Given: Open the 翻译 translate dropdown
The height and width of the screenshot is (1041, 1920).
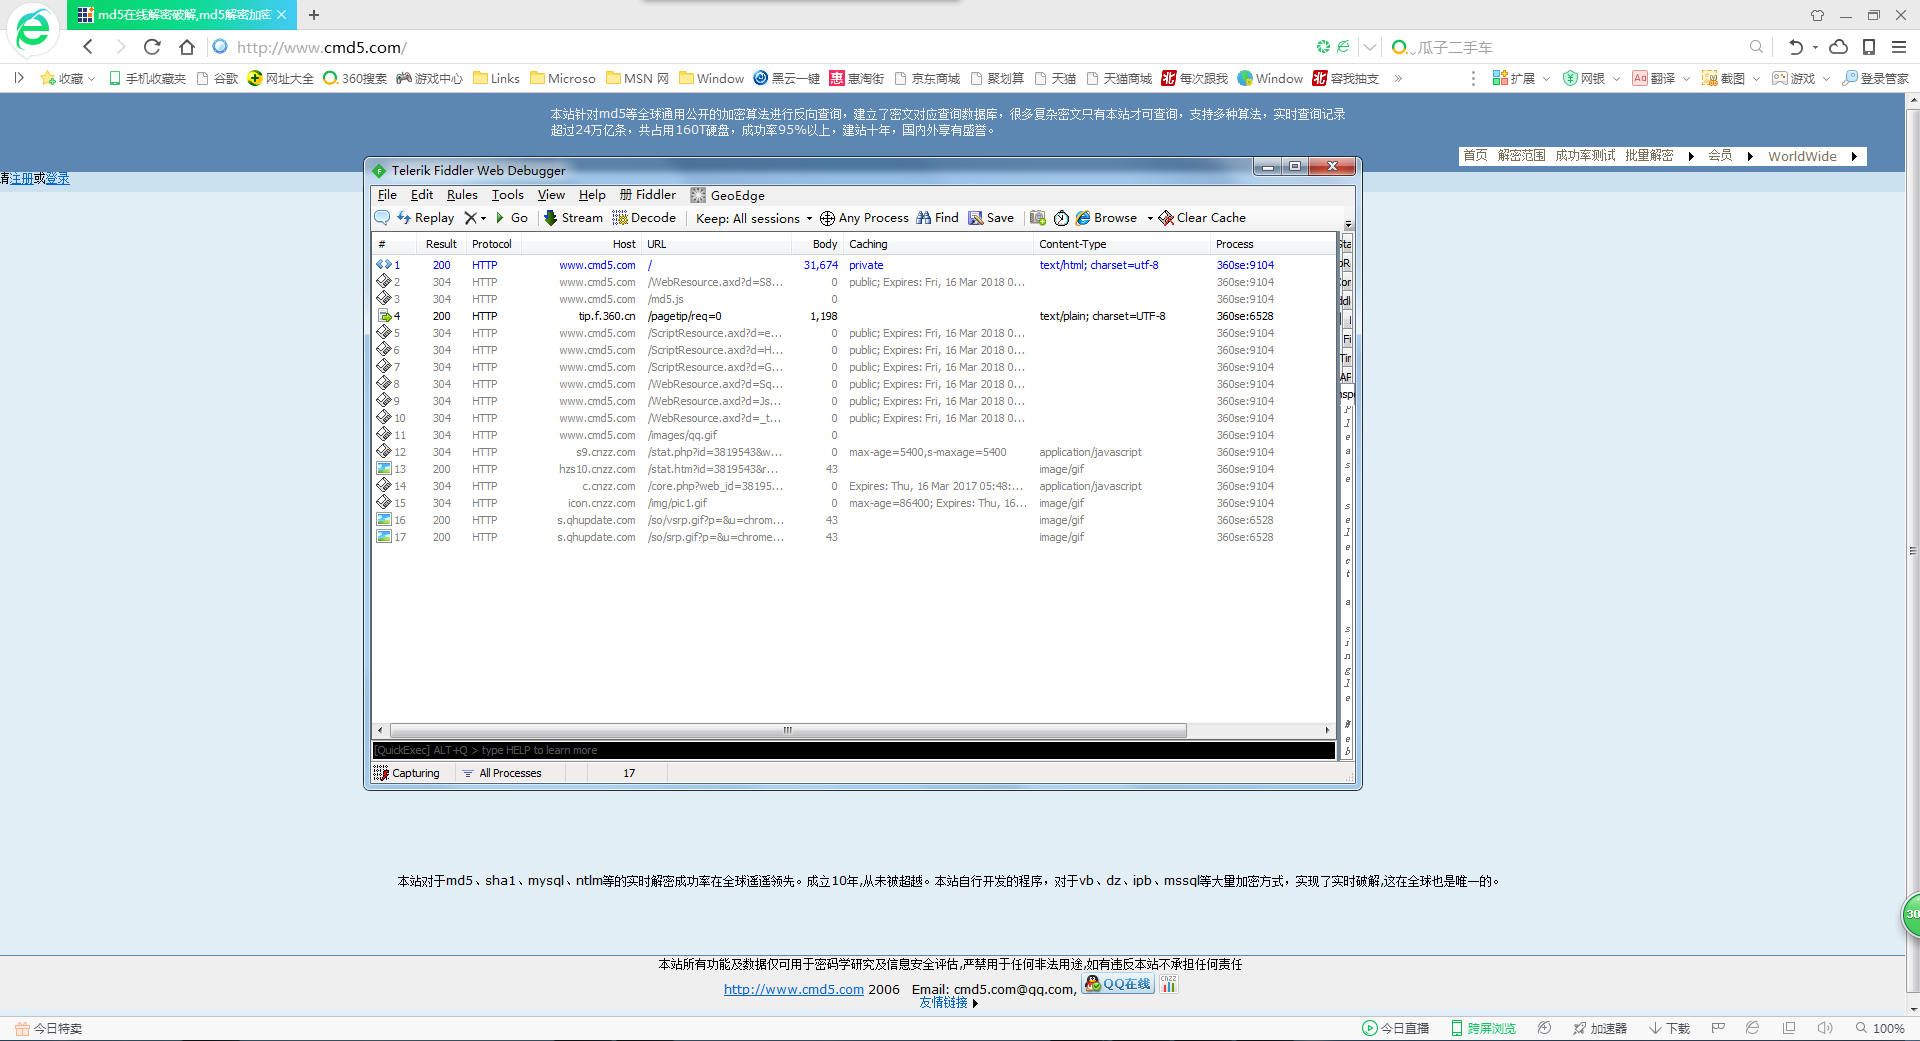Looking at the screenshot, I should [x=1660, y=78].
